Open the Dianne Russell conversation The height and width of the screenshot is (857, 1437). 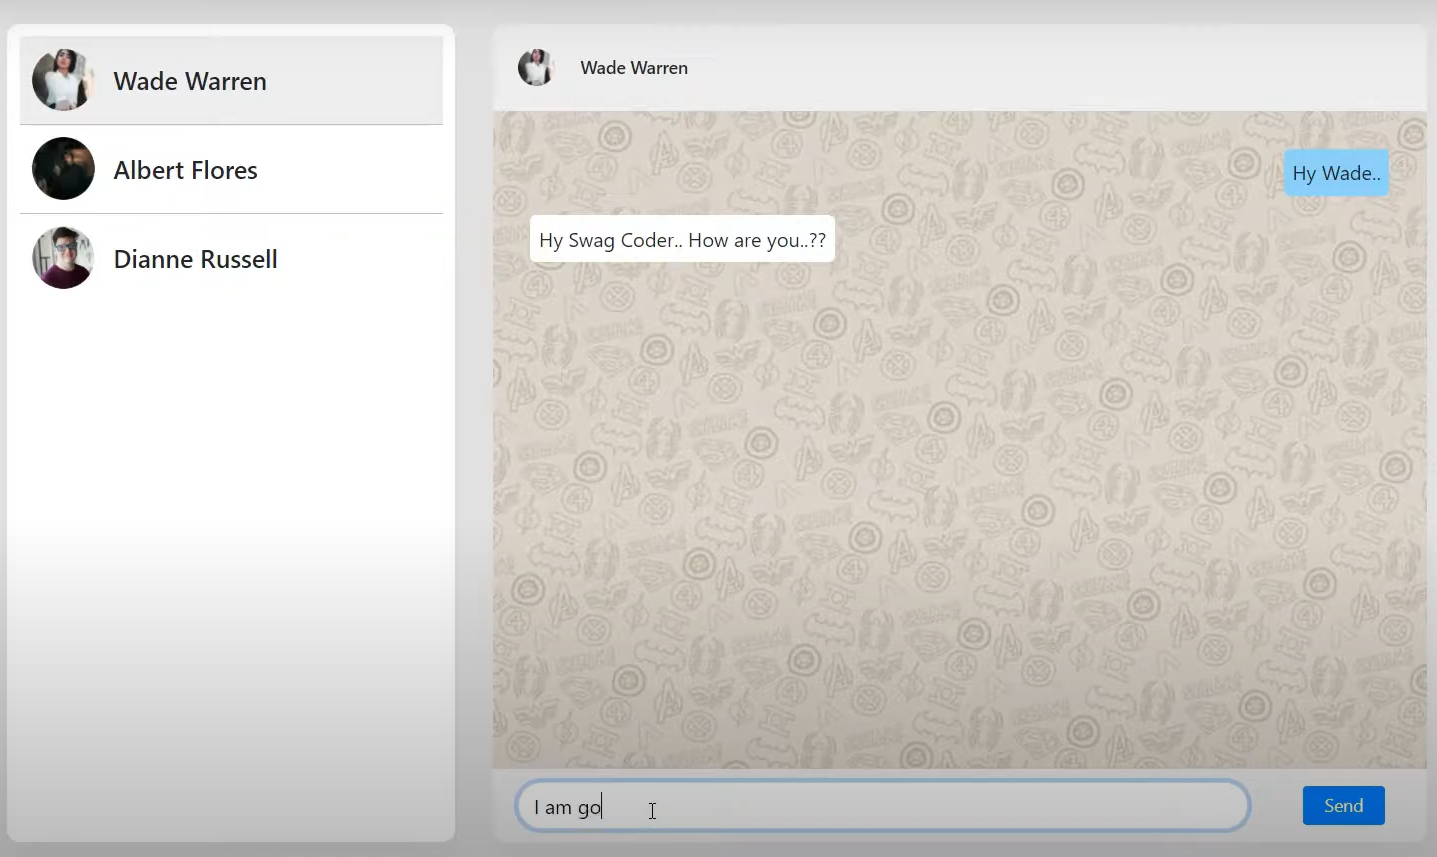point(231,258)
